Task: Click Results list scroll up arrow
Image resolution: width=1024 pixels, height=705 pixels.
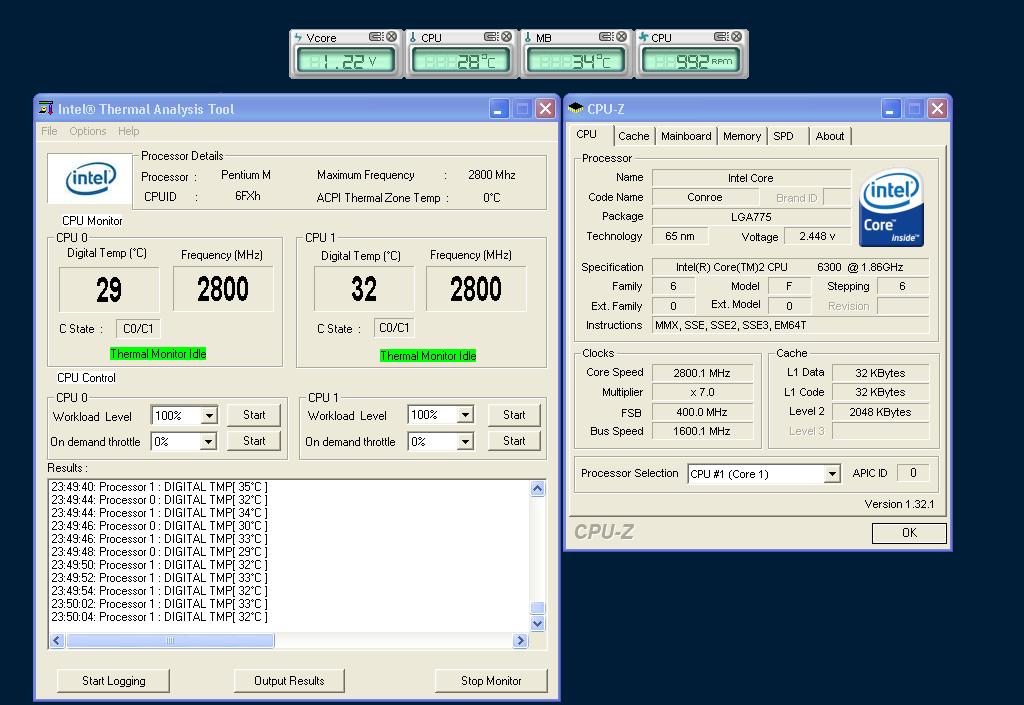Action: (x=537, y=488)
